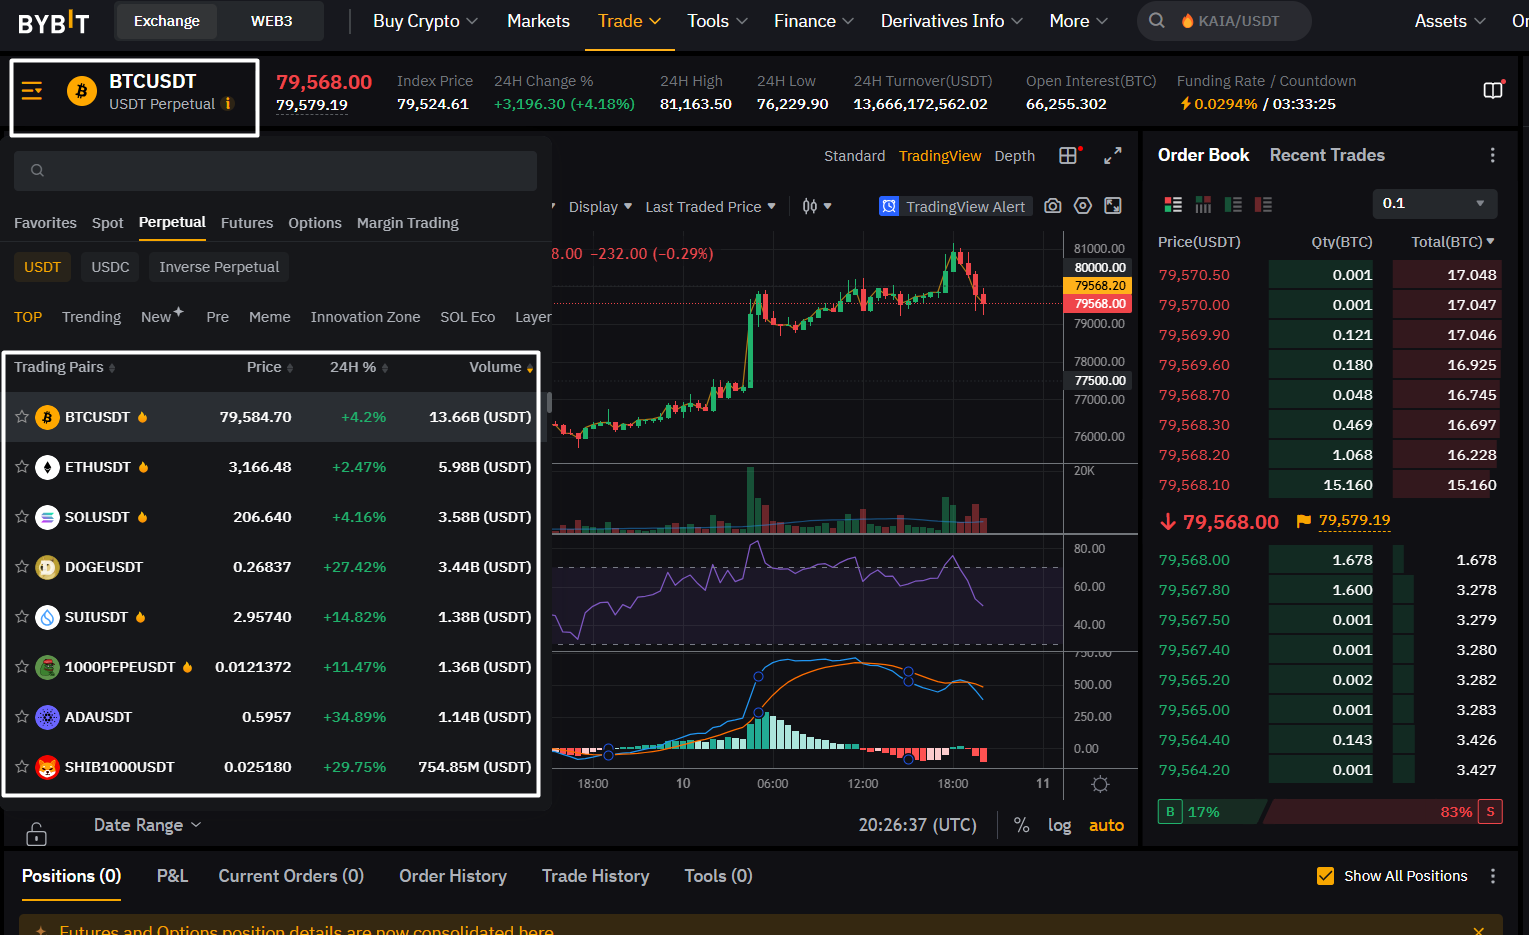Click the trading pair search field
This screenshot has height=935, width=1529.
coord(275,171)
